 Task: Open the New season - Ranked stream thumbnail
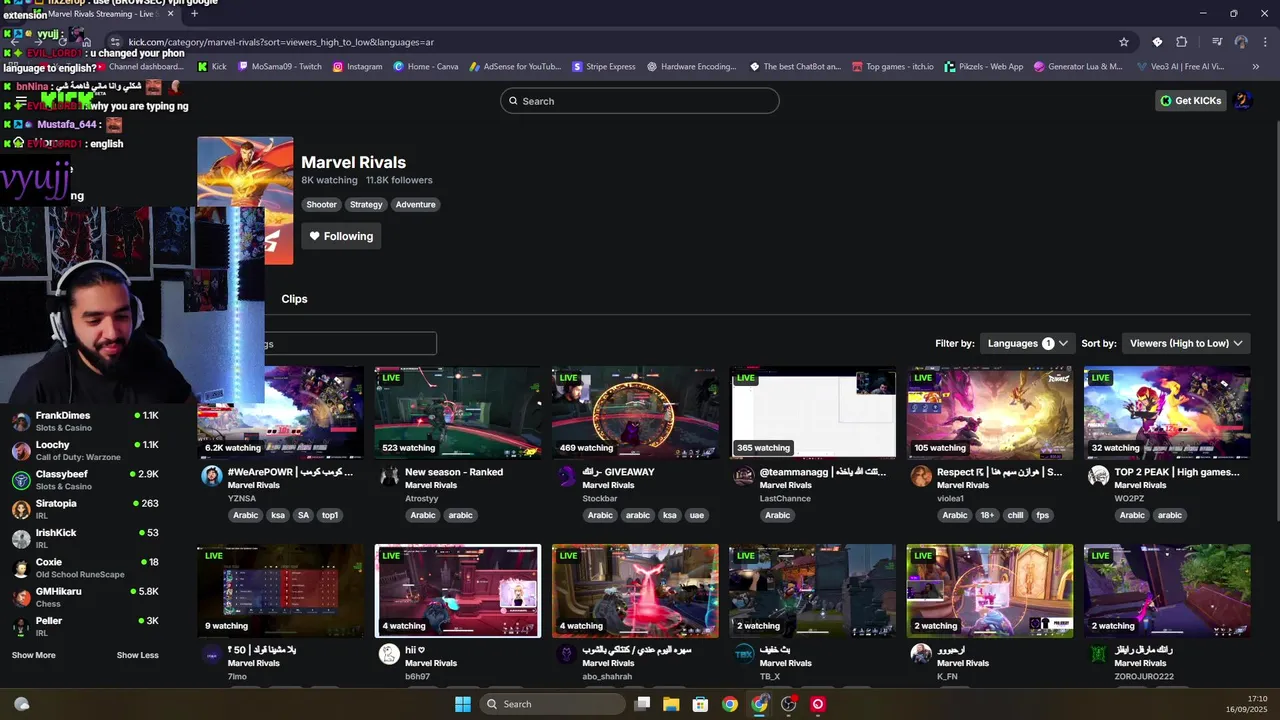457,412
